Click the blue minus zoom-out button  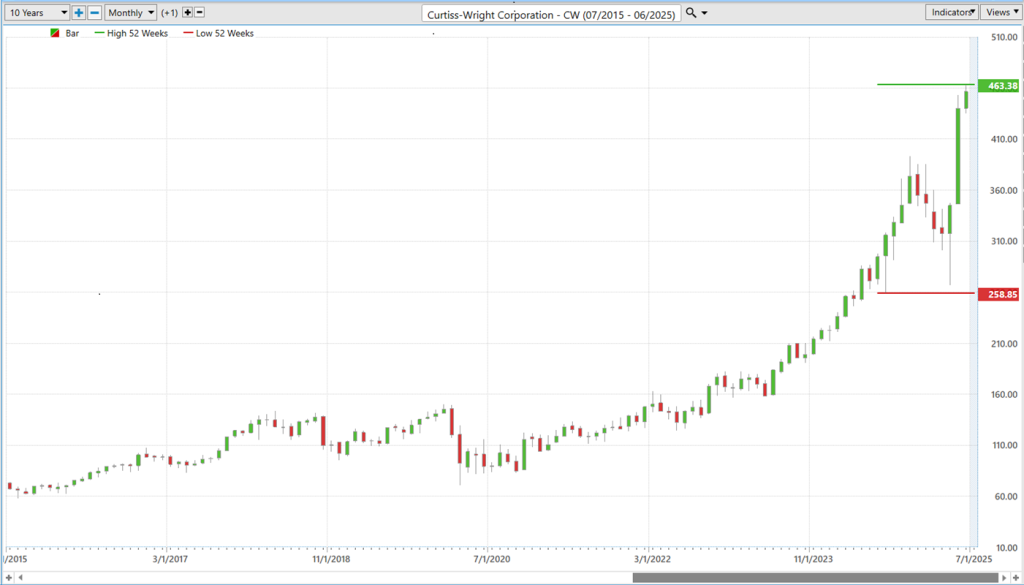coord(95,12)
